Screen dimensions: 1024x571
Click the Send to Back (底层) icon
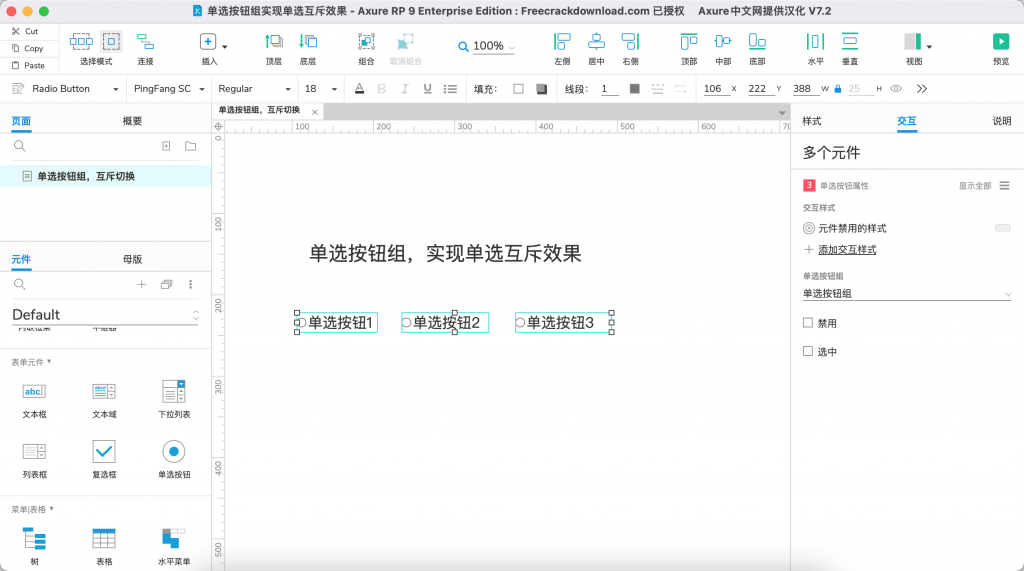click(x=308, y=42)
